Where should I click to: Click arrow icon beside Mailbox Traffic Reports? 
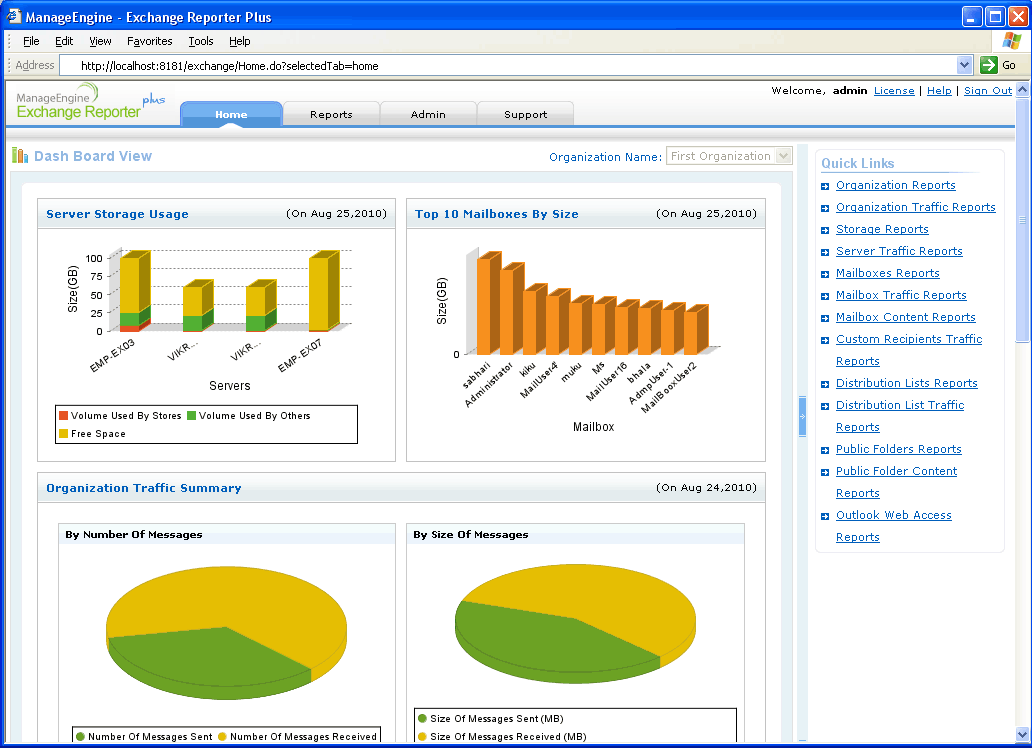pyautogui.click(x=825, y=296)
